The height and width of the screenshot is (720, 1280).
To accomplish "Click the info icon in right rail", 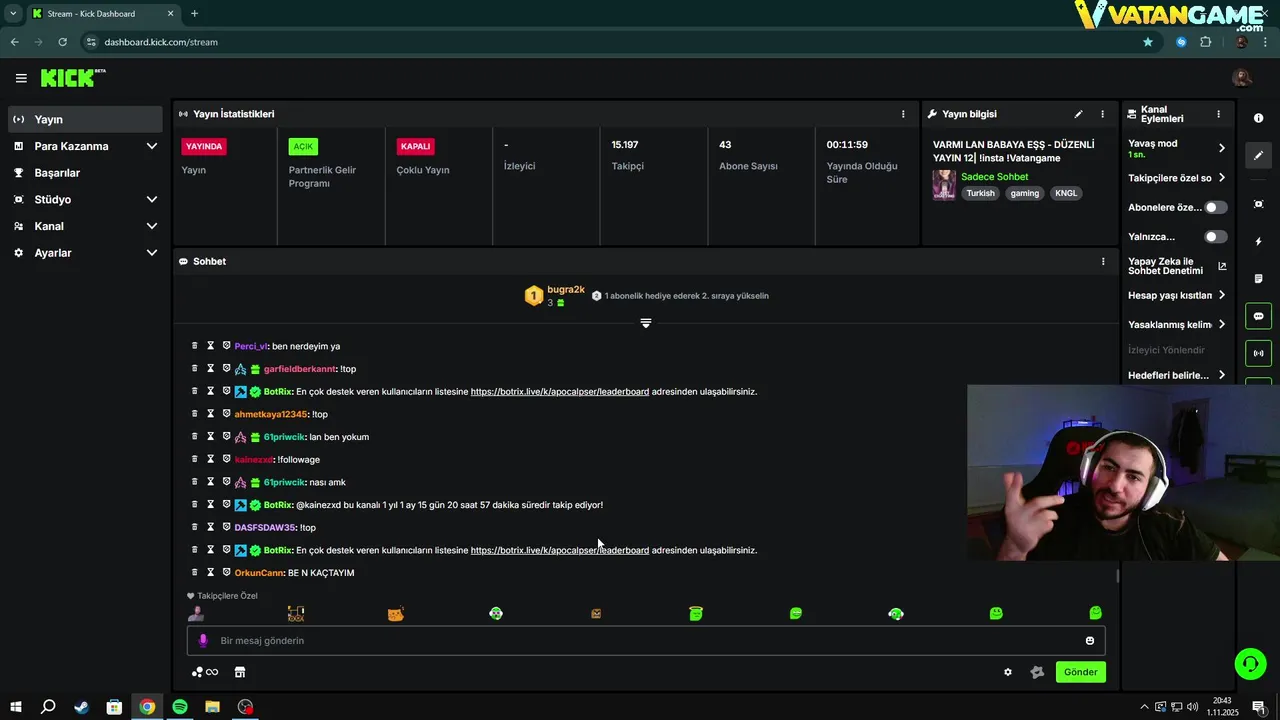I will click(1258, 118).
